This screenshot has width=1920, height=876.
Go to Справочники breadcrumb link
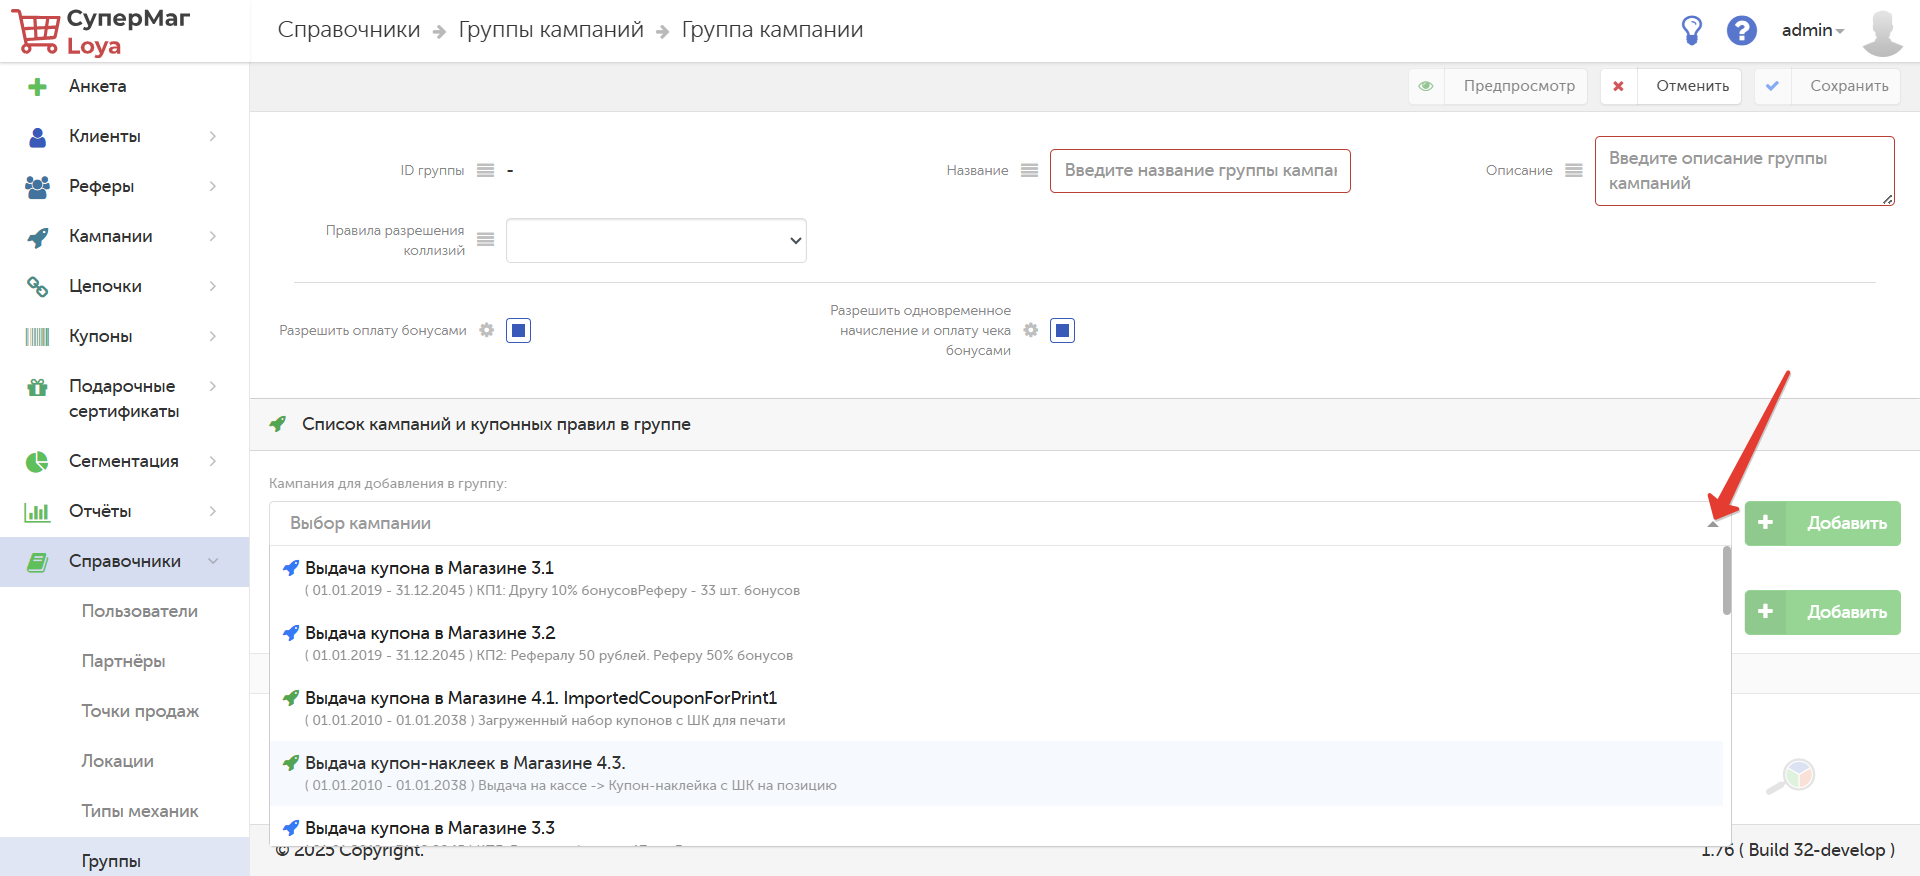pos(349,30)
